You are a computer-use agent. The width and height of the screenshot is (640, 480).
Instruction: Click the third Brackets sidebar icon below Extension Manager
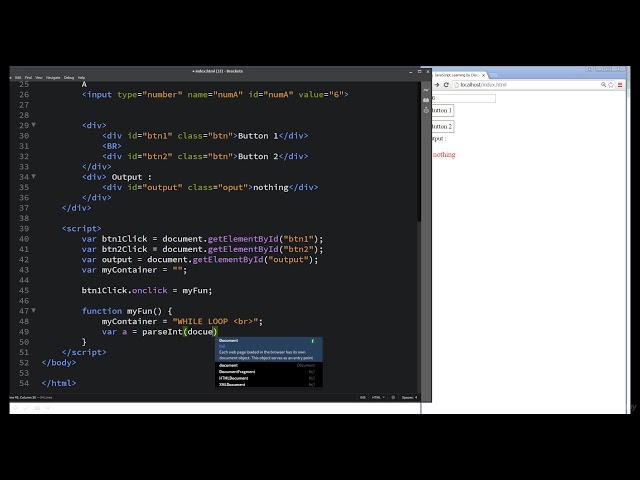click(x=426, y=110)
